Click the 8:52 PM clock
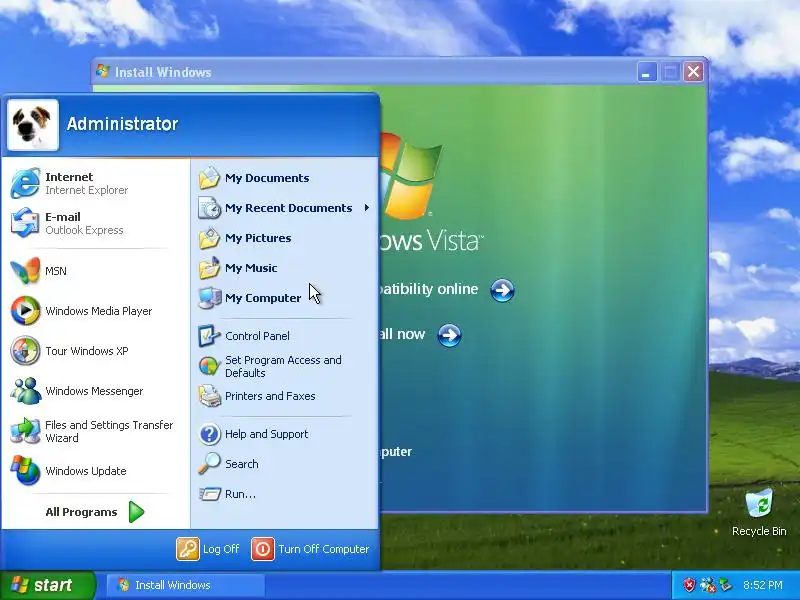The width and height of the screenshot is (800, 600). [763, 585]
